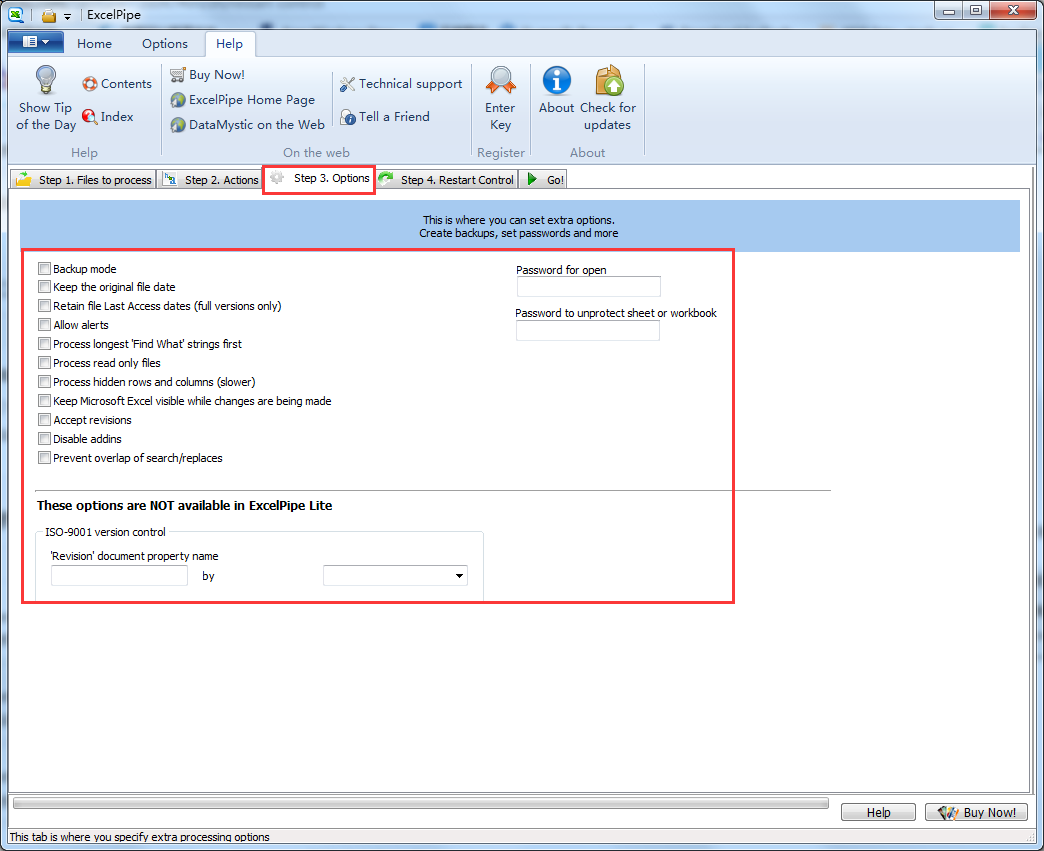Minimize the ExcelPipe window
The height and width of the screenshot is (851, 1044).
(949, 11)
